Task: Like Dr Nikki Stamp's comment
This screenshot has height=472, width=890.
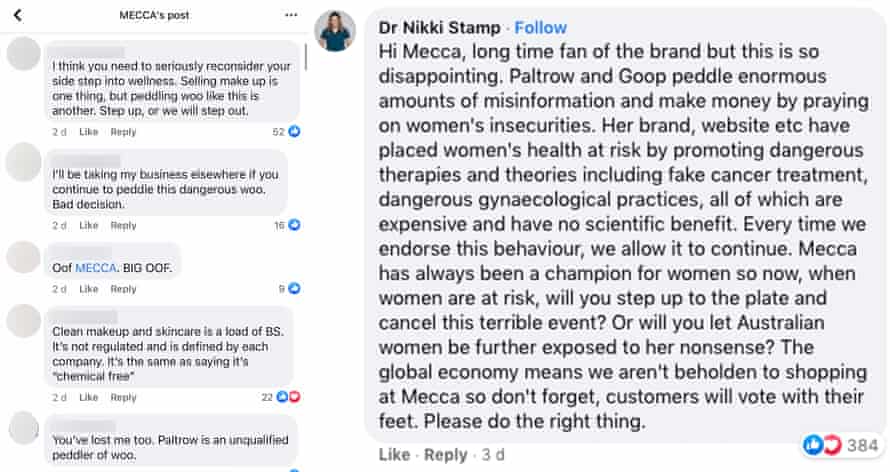Action: click(x=394, y=455)
